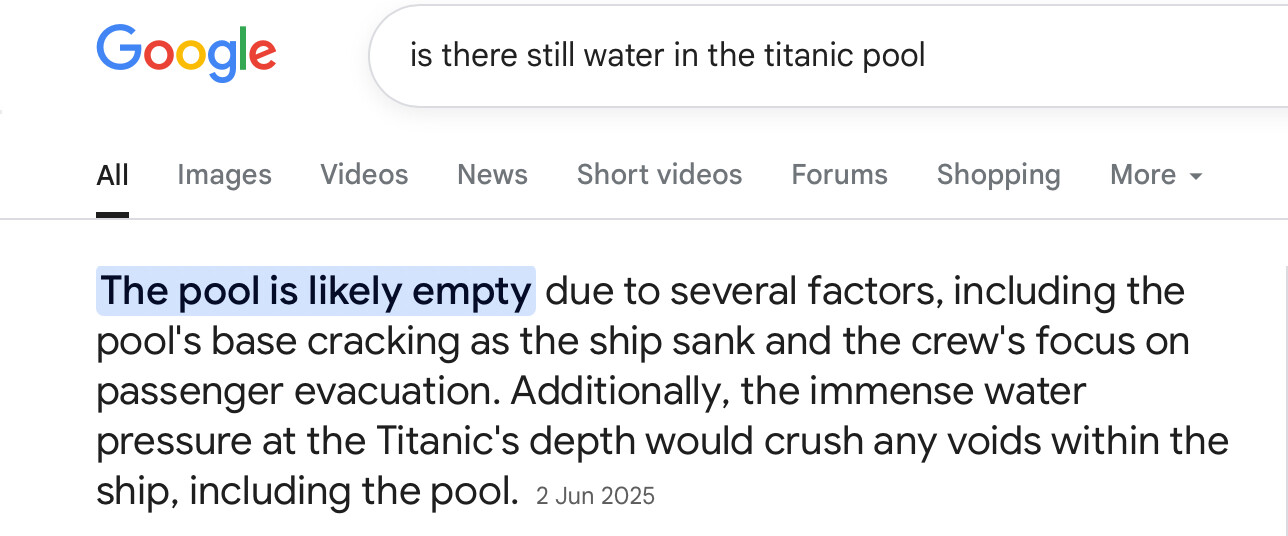
Task: Focus the Google search input field
Action: pyautogui.click(x=828, y=56)
